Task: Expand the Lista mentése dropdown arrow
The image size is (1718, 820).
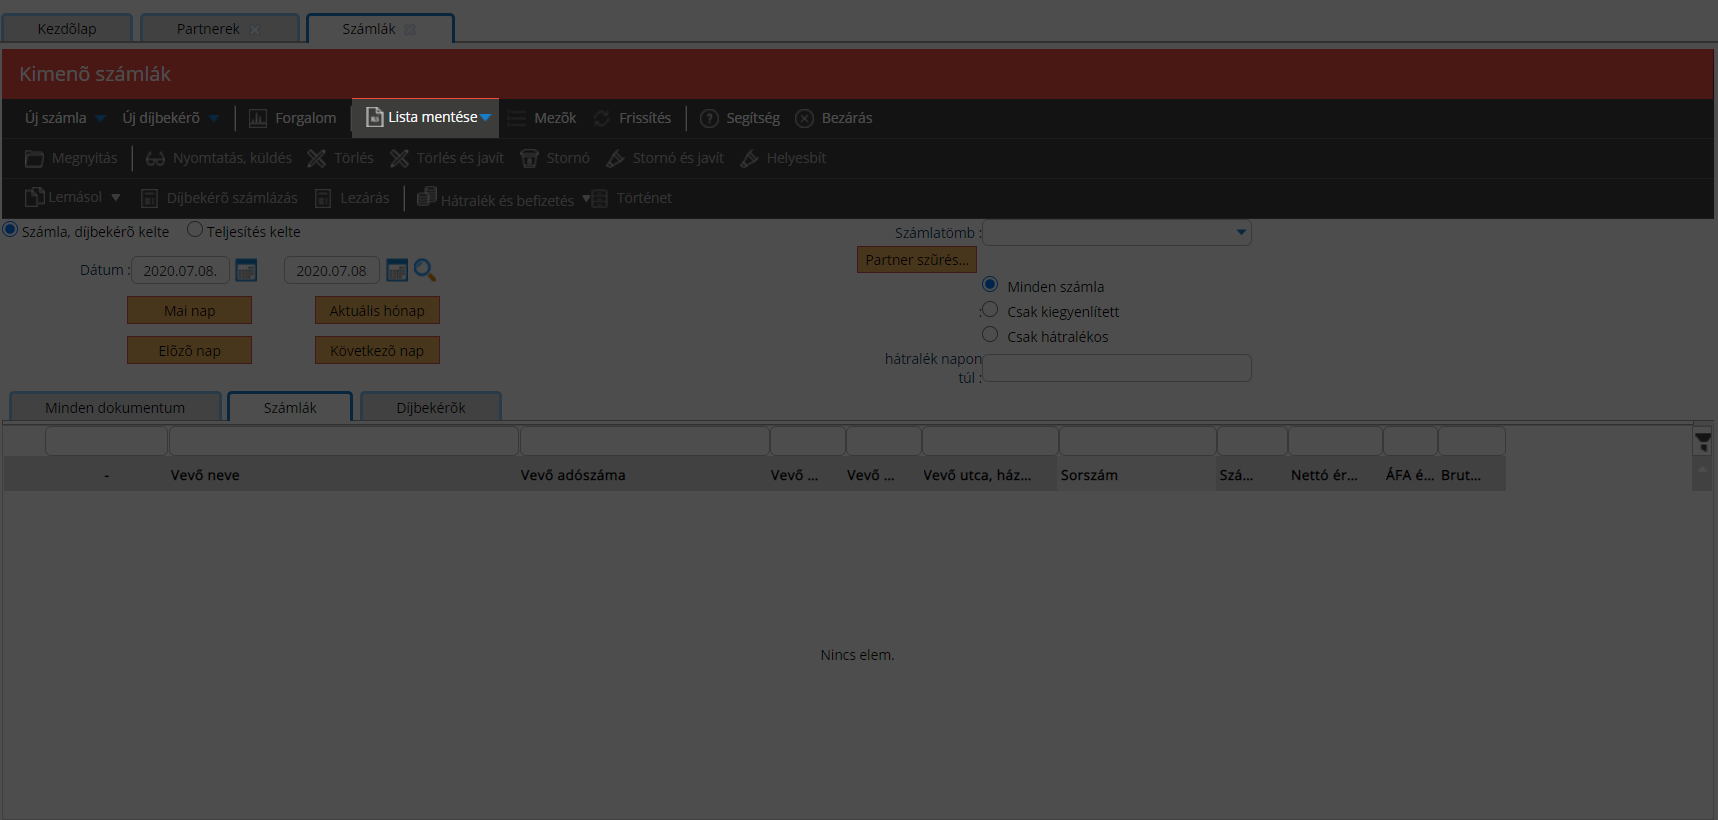Action: coord(486,118)
